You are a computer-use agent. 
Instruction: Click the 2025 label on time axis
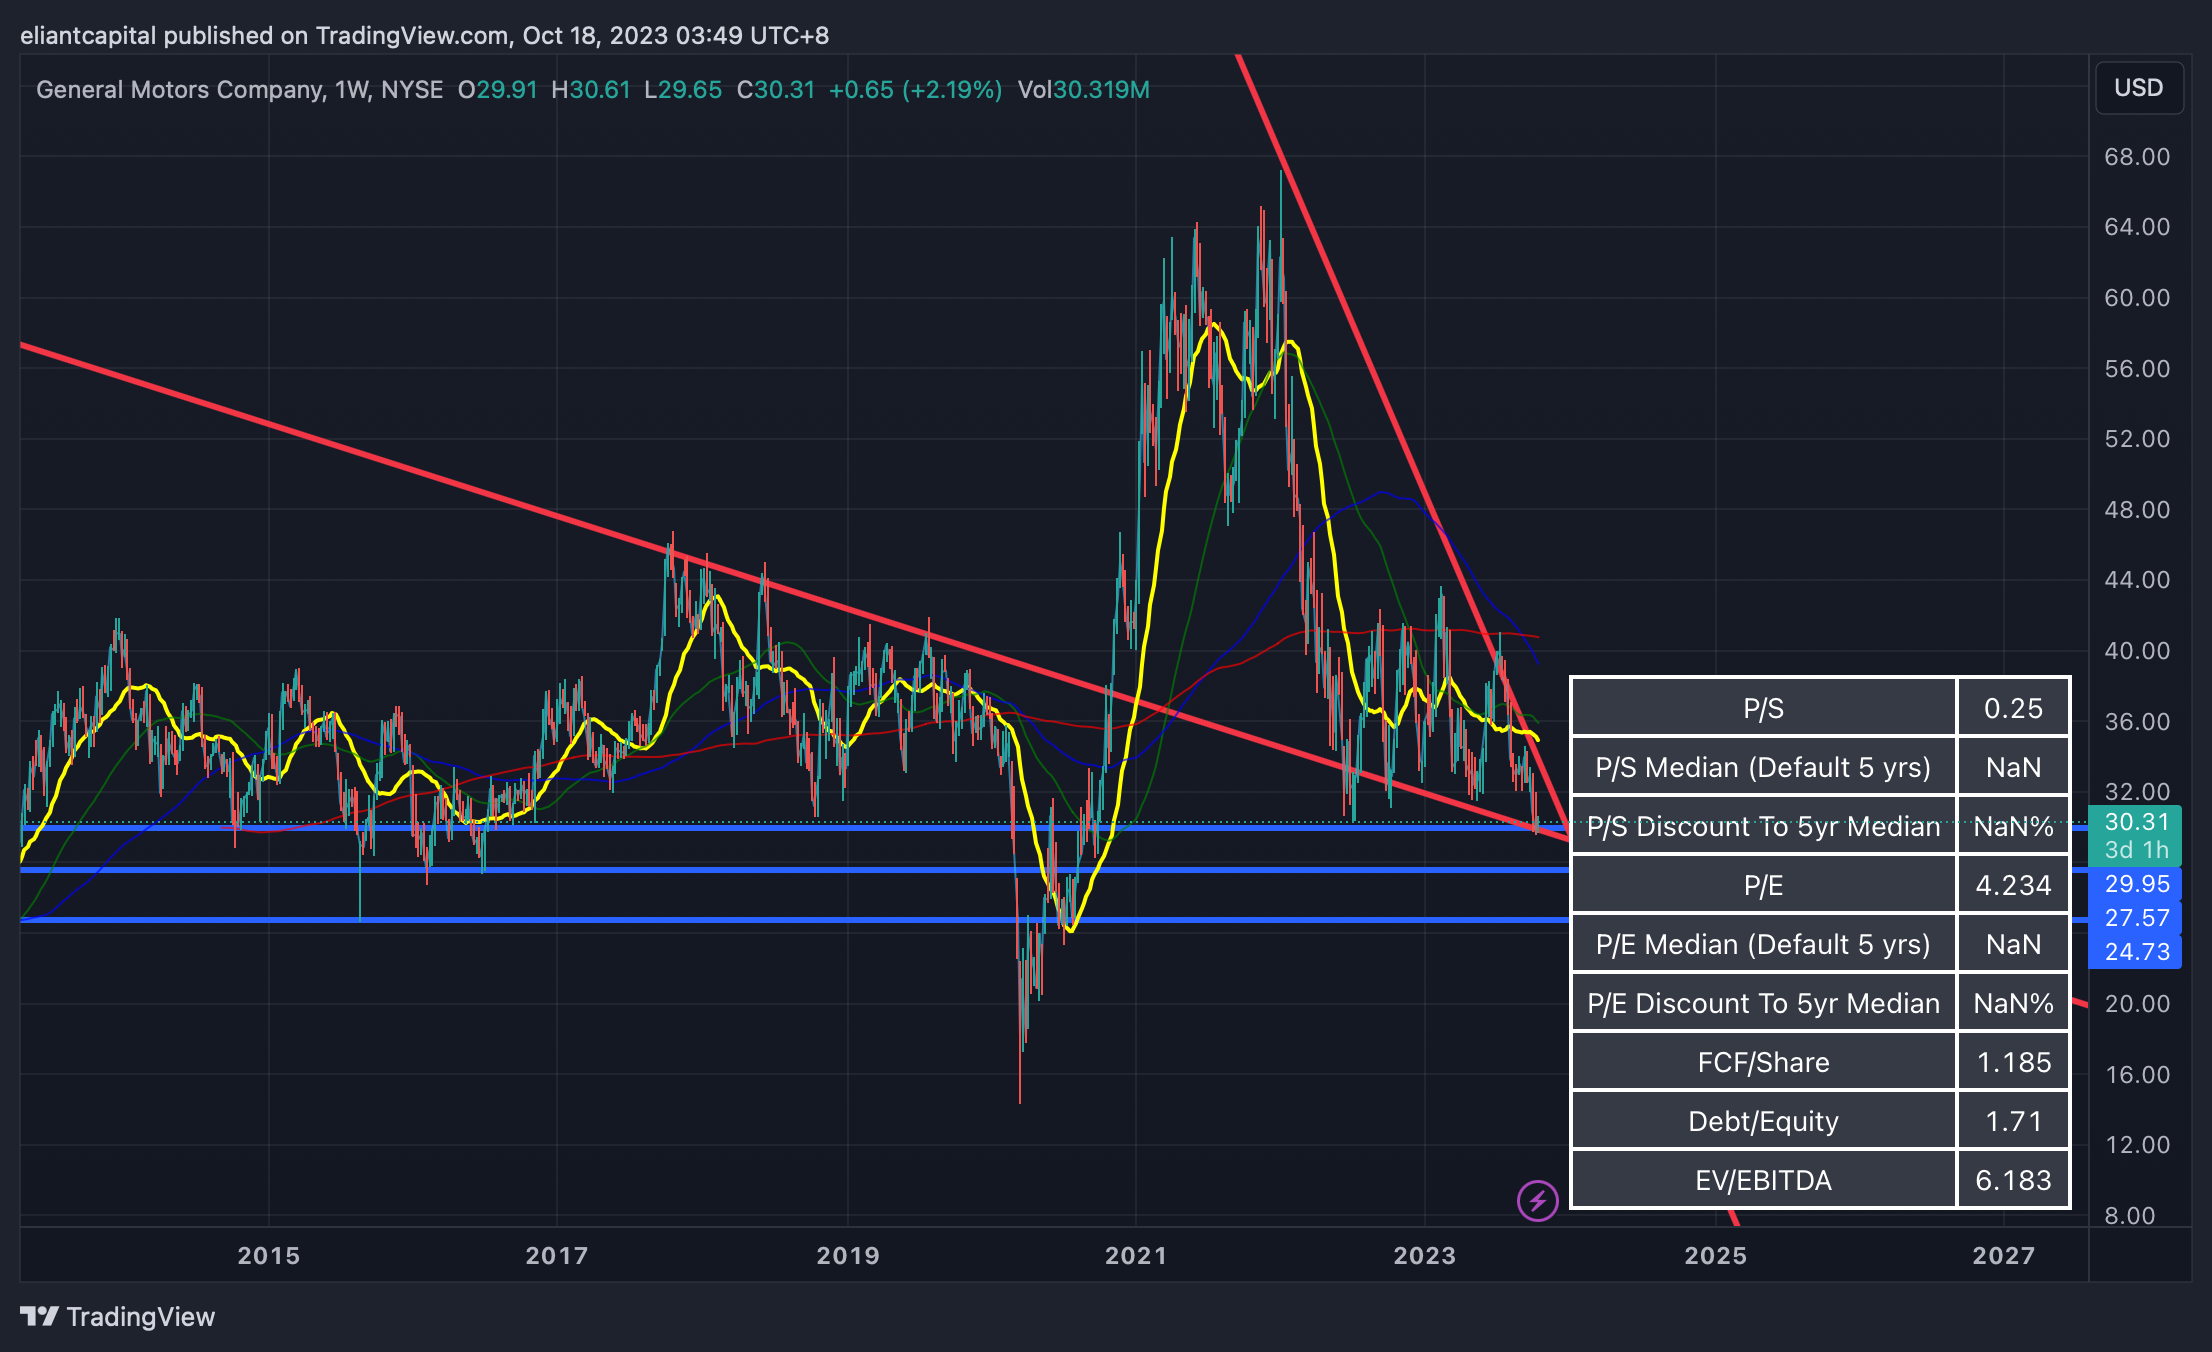coord(1715,1255)
